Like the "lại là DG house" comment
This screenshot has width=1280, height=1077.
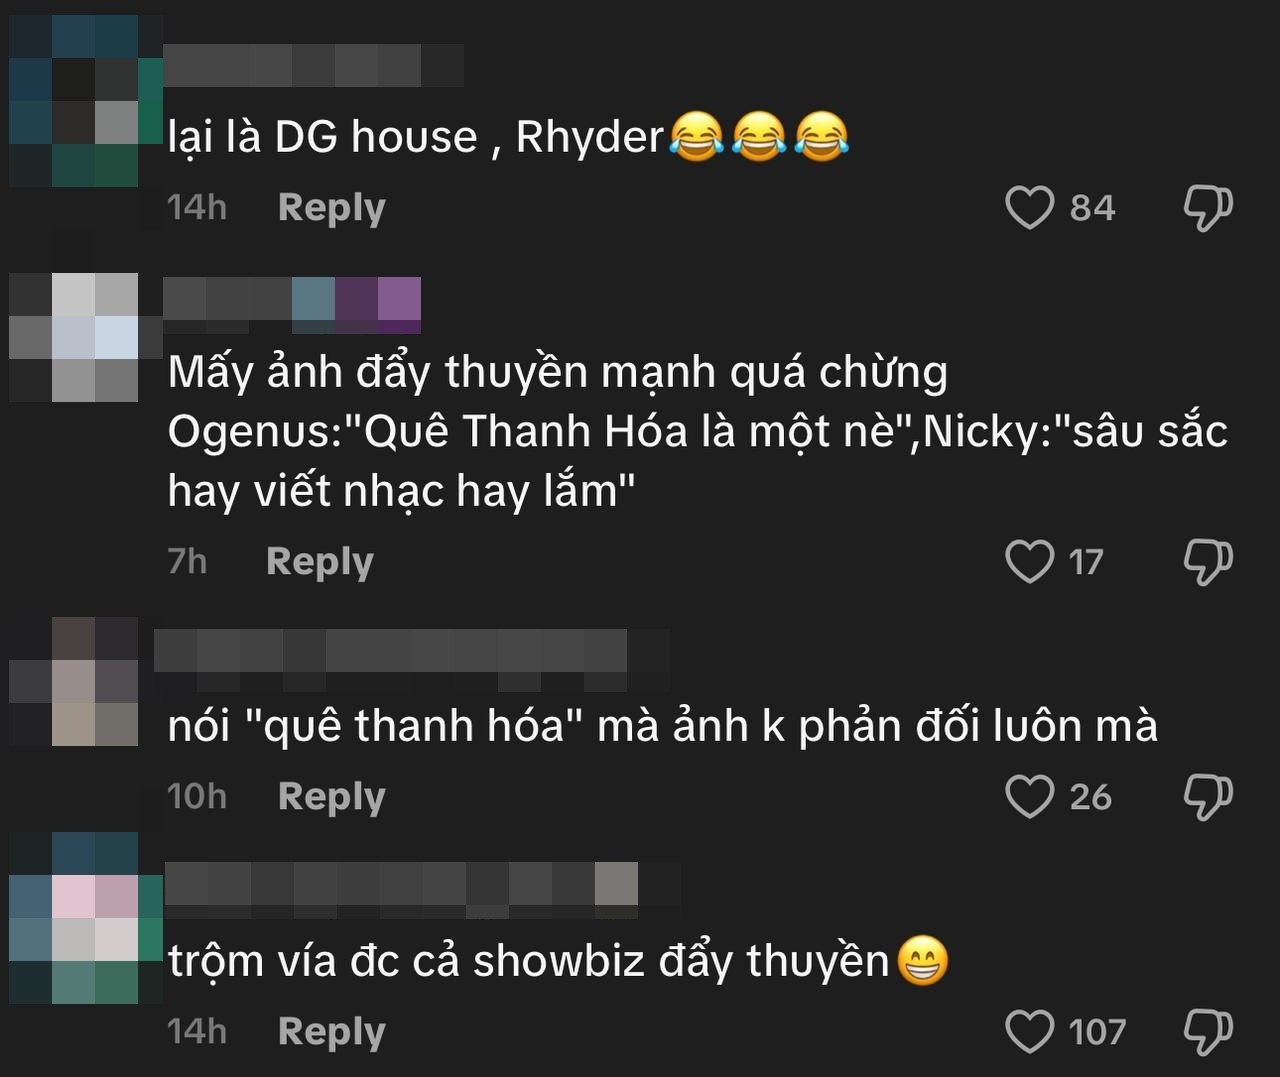coord(1029,208)
